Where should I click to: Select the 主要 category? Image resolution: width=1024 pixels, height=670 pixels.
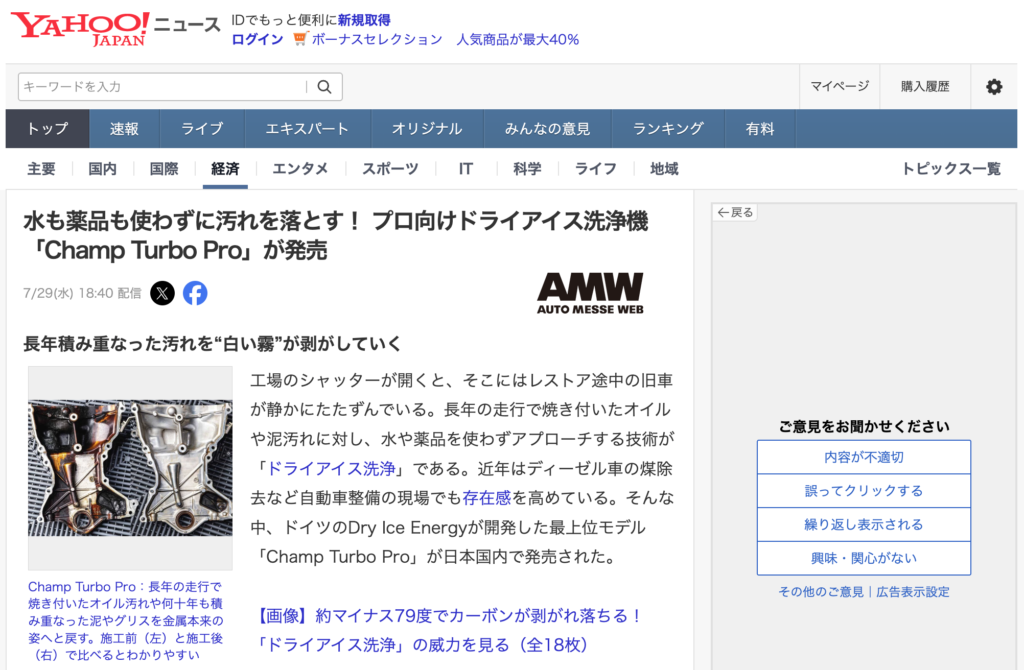[x=41, y=169]
